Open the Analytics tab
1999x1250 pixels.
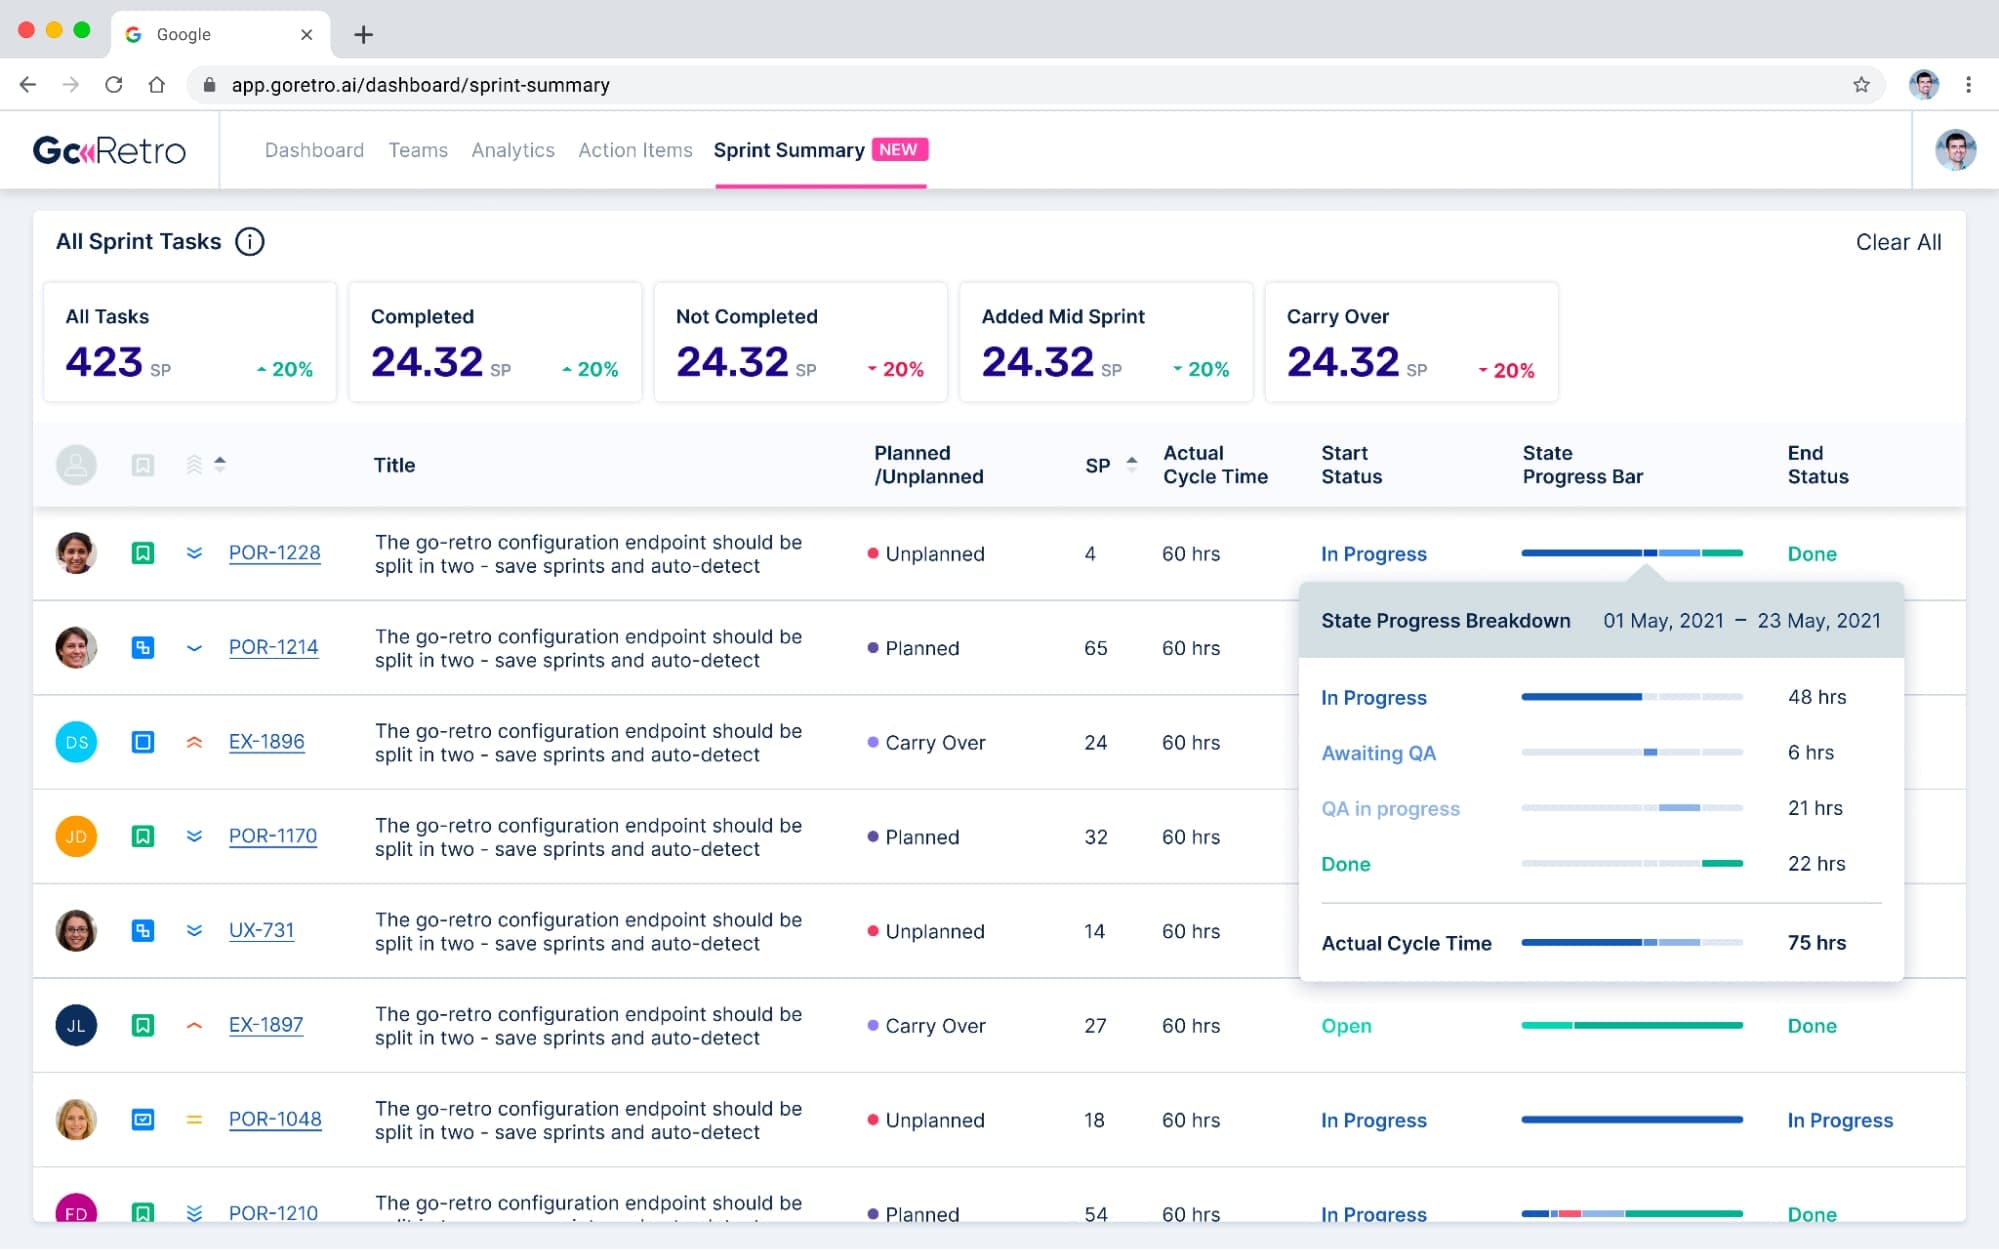(512, 150)
